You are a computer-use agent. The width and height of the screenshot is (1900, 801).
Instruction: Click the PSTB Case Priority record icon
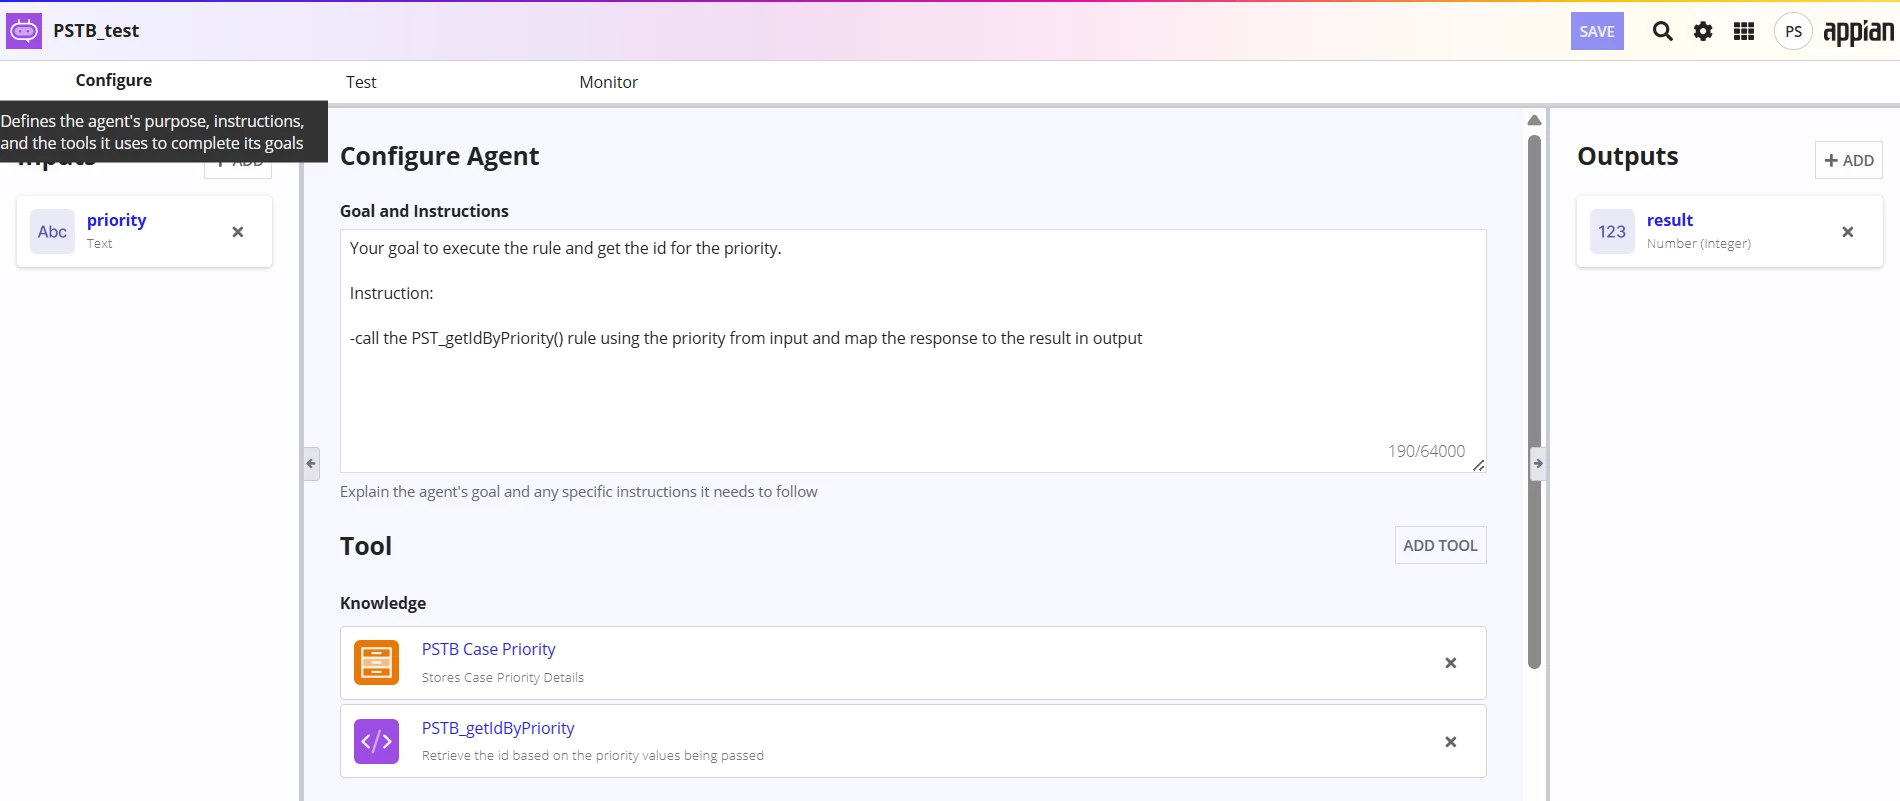tap(377, 663)
